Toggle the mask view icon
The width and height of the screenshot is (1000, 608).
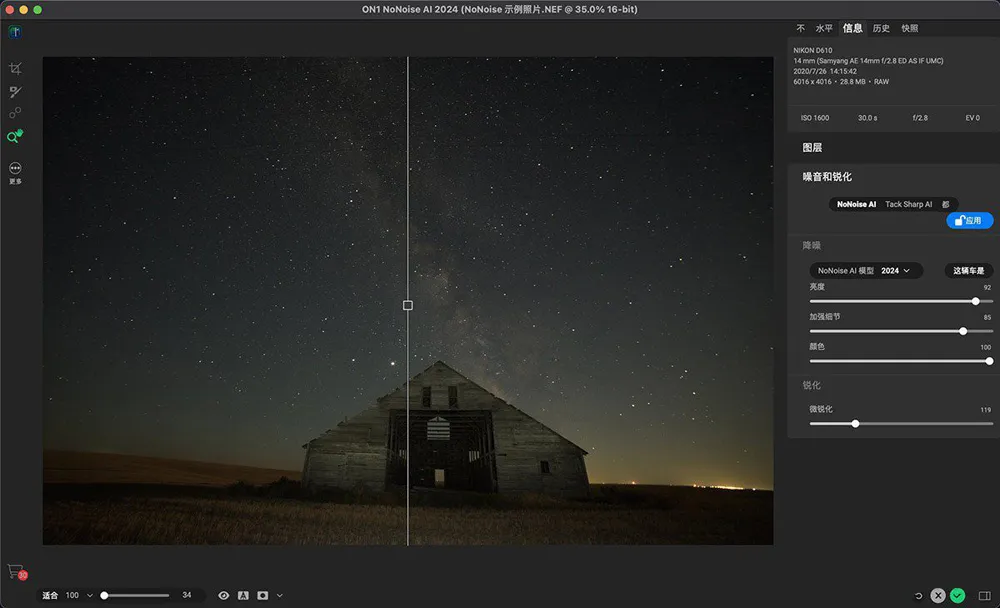263,595
